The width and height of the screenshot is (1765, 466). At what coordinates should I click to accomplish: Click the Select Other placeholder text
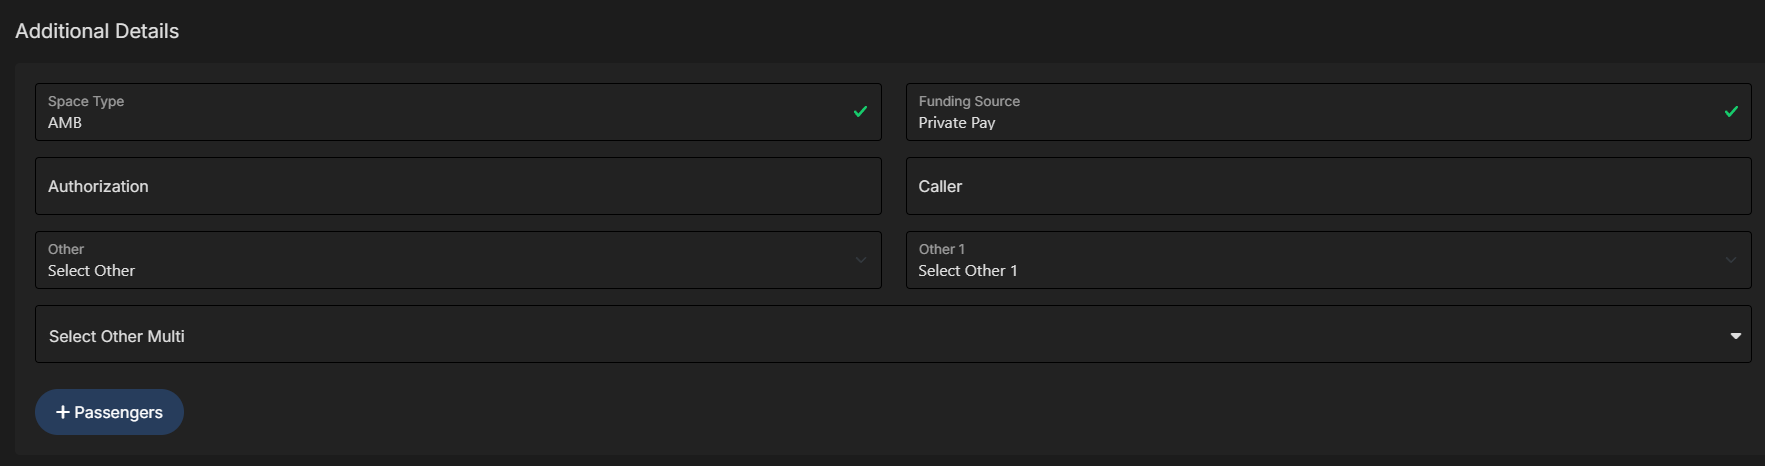91,270
